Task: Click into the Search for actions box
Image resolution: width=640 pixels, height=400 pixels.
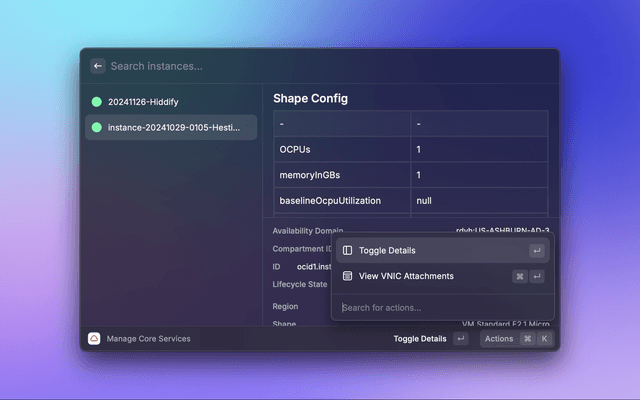Action: pos(440,307)
